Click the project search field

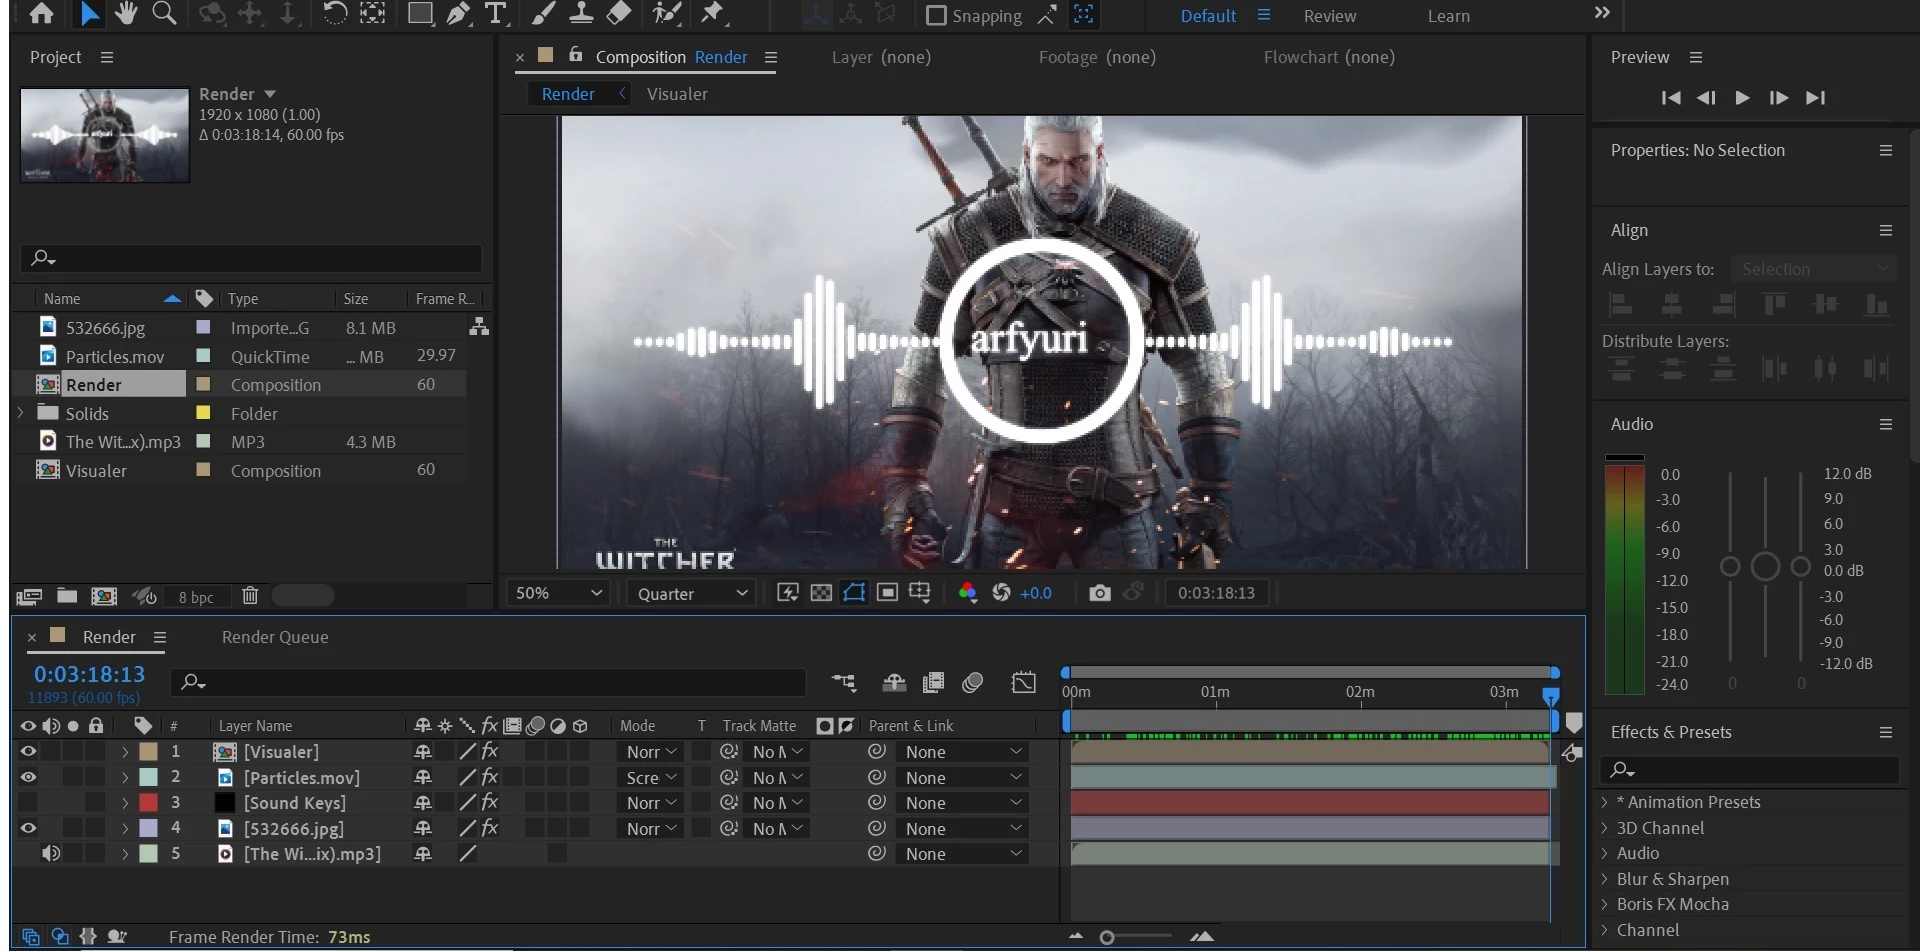click(251, 258)
